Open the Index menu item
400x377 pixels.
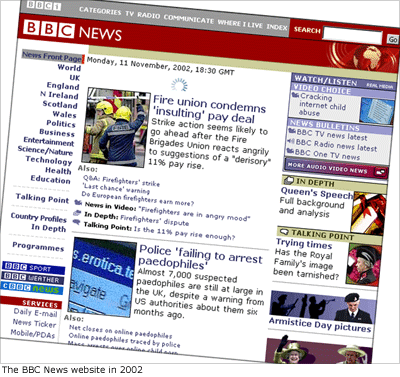[277, 27]
